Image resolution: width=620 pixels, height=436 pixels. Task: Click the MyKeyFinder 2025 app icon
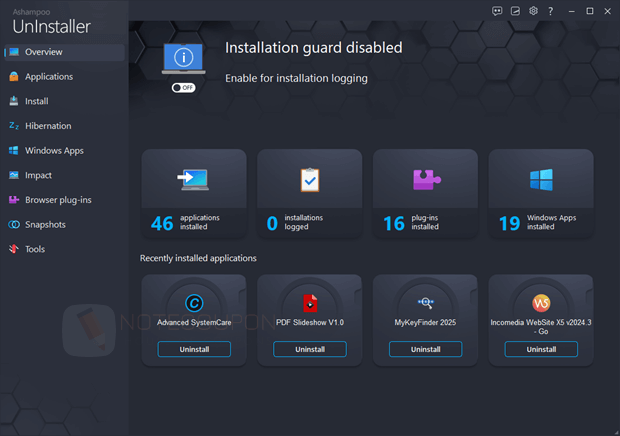pos(426,303)
